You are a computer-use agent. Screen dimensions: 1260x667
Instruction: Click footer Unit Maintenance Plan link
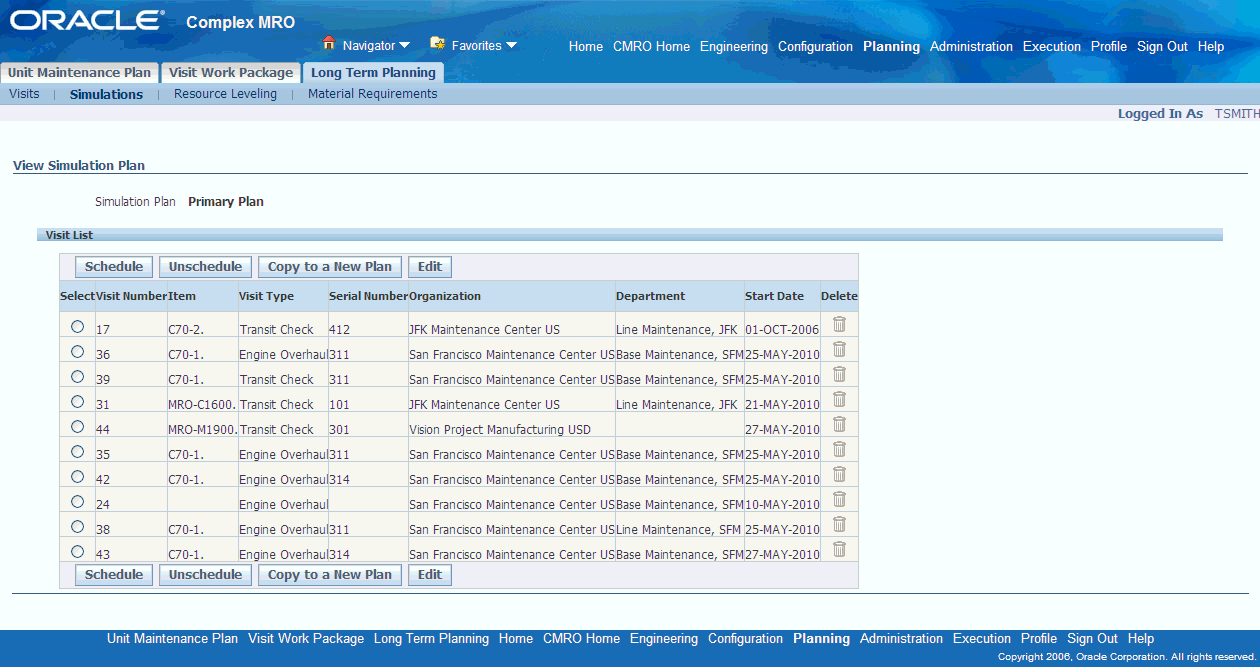(x=173, y=639)
